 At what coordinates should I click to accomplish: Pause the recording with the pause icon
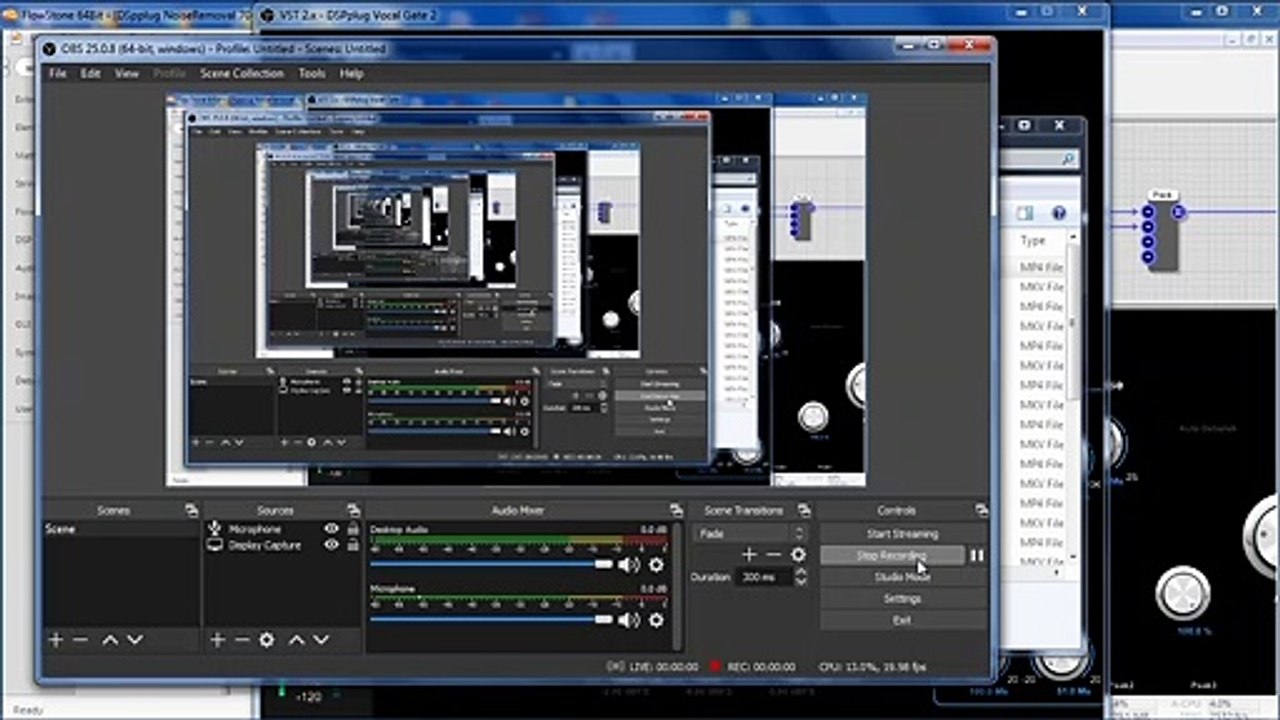[x=977, y=555]
